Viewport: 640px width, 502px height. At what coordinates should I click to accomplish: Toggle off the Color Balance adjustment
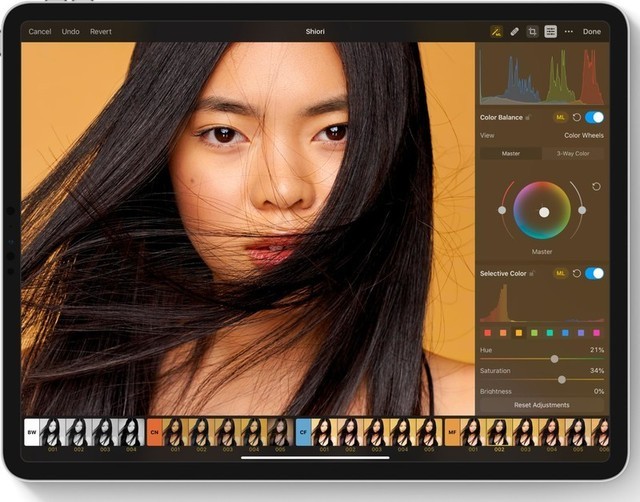[595, 117]
